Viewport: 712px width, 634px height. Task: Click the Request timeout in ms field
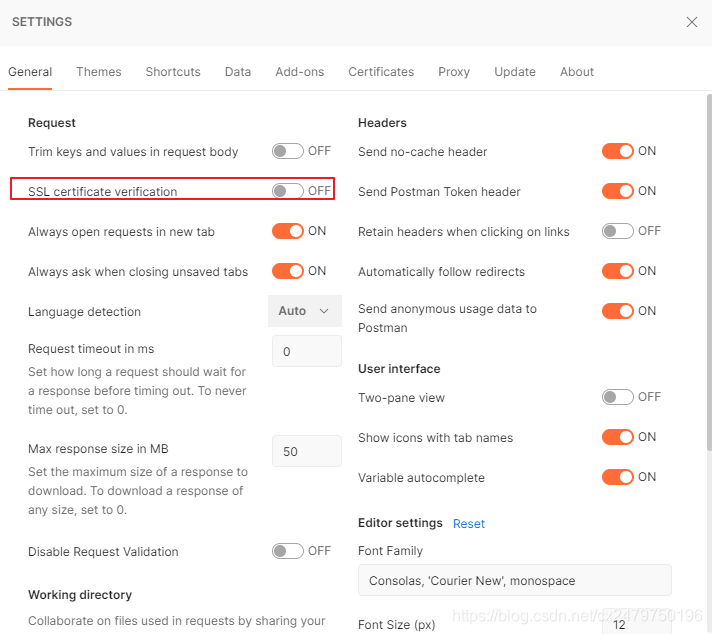click(307, 351)
